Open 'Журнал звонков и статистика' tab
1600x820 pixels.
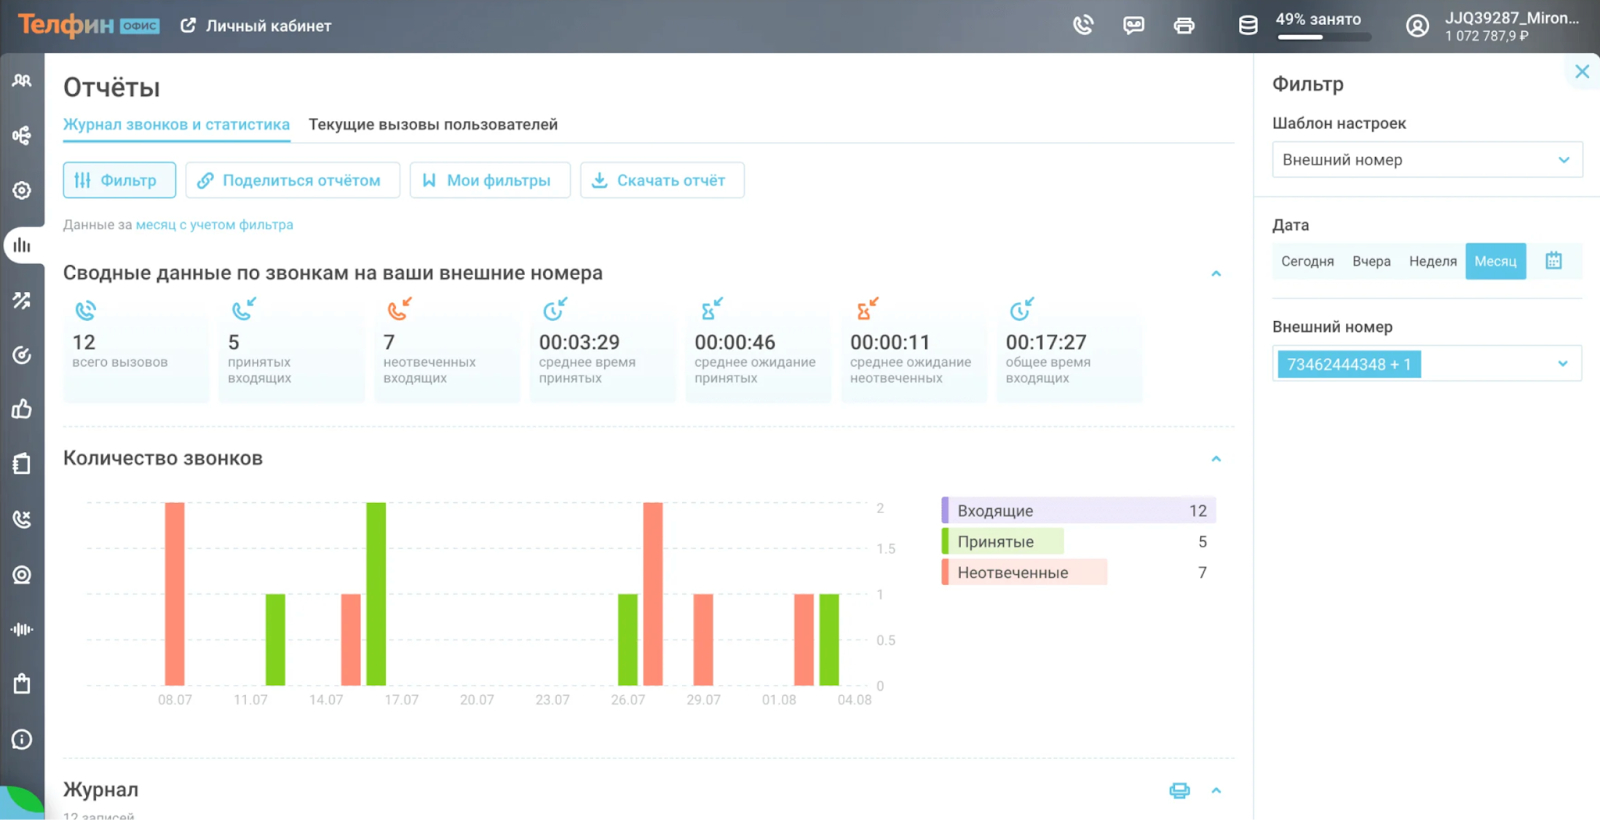pyautogui.click(x=176, y=125)
